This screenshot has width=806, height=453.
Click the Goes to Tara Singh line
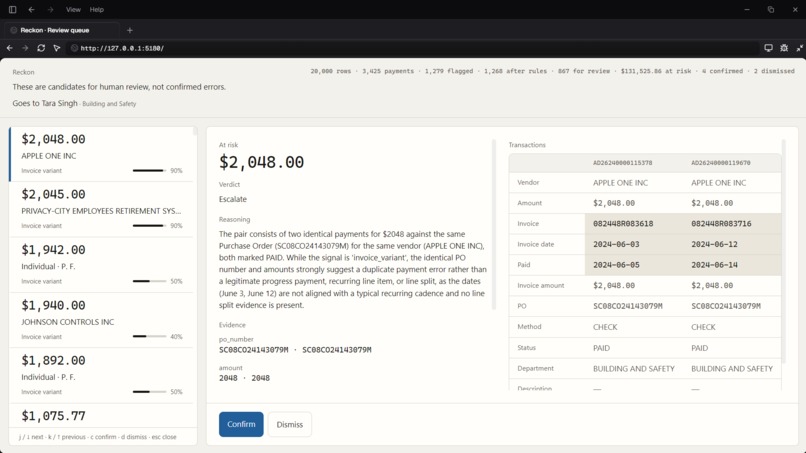click(75, 103)
